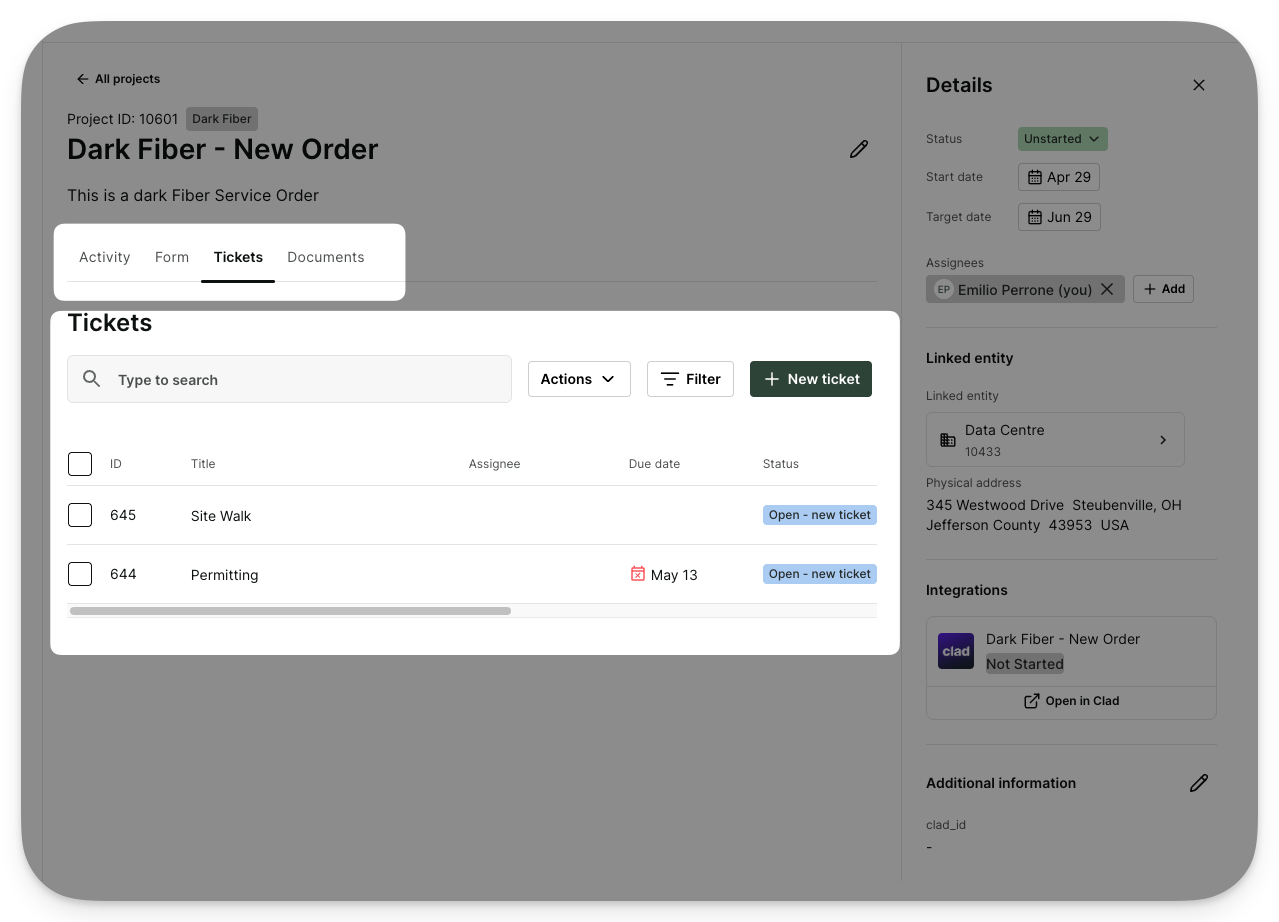Select all tickets with the header checkbox
The height and width of the screenshot is (922, 1279).
click(80, 464)
